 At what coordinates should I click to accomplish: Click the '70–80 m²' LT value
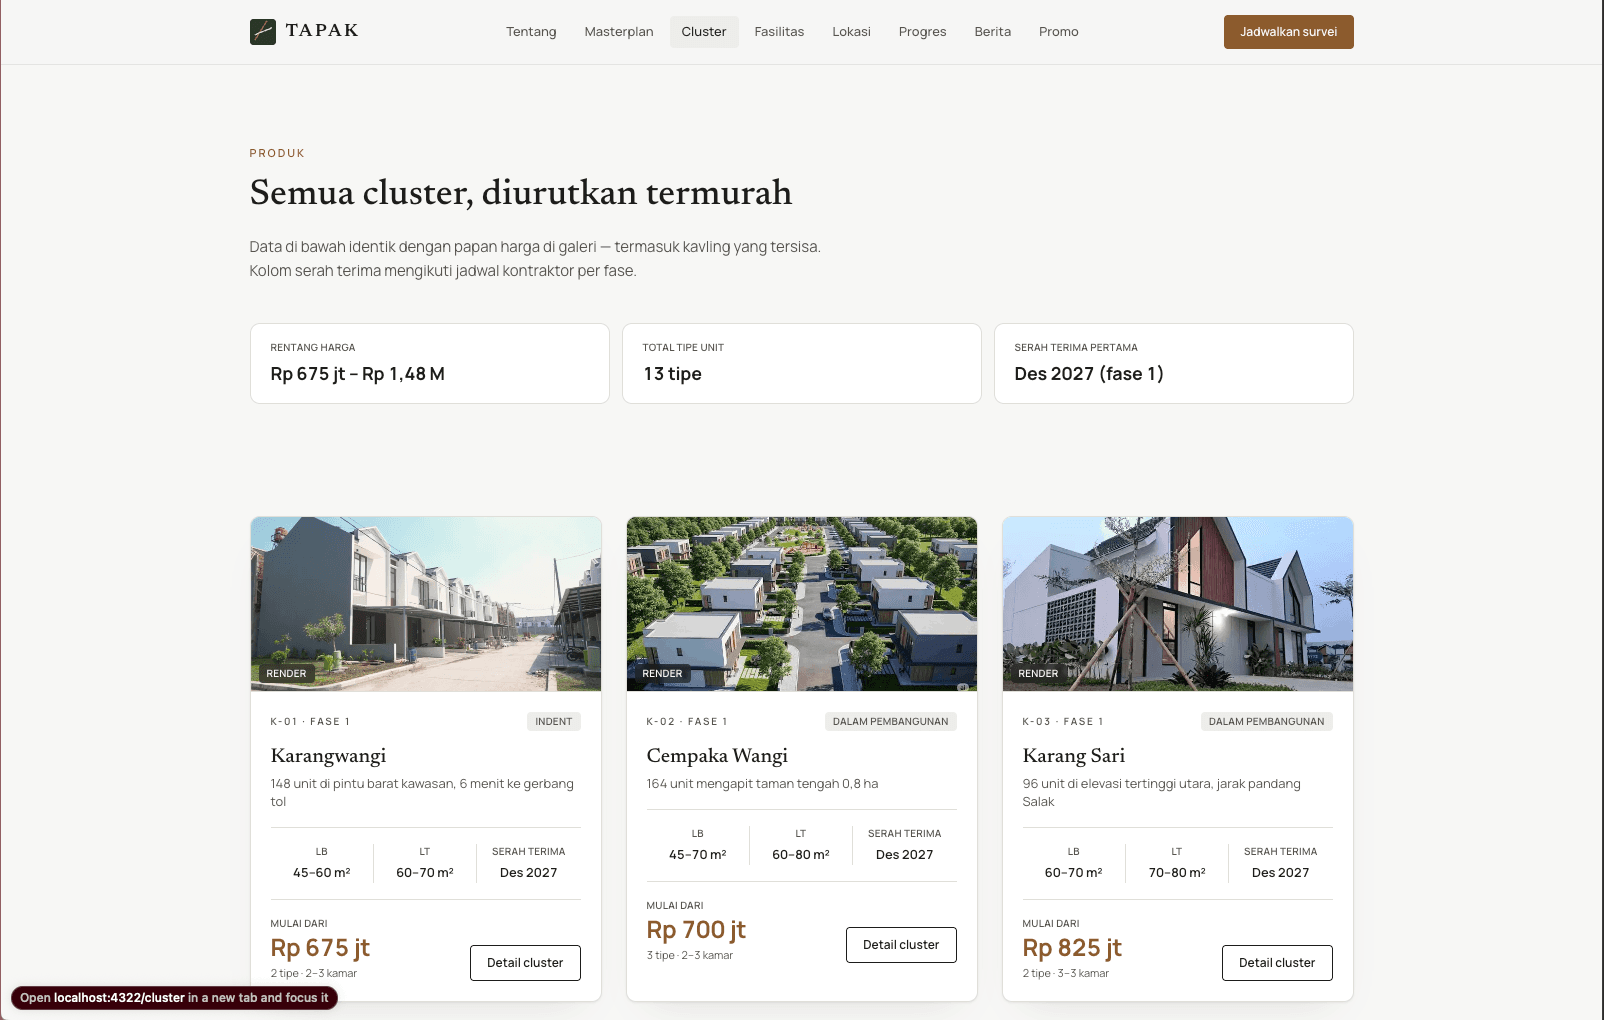[1177, 873]
